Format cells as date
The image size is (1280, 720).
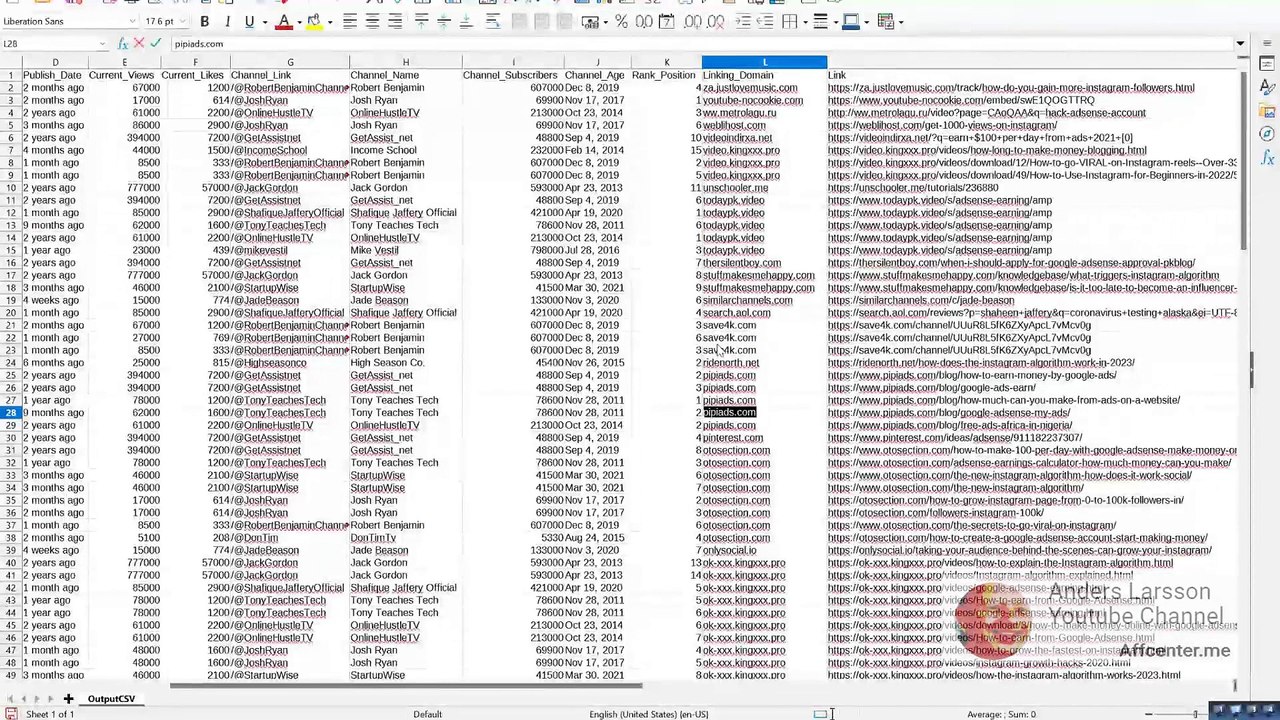coord(667,21)
